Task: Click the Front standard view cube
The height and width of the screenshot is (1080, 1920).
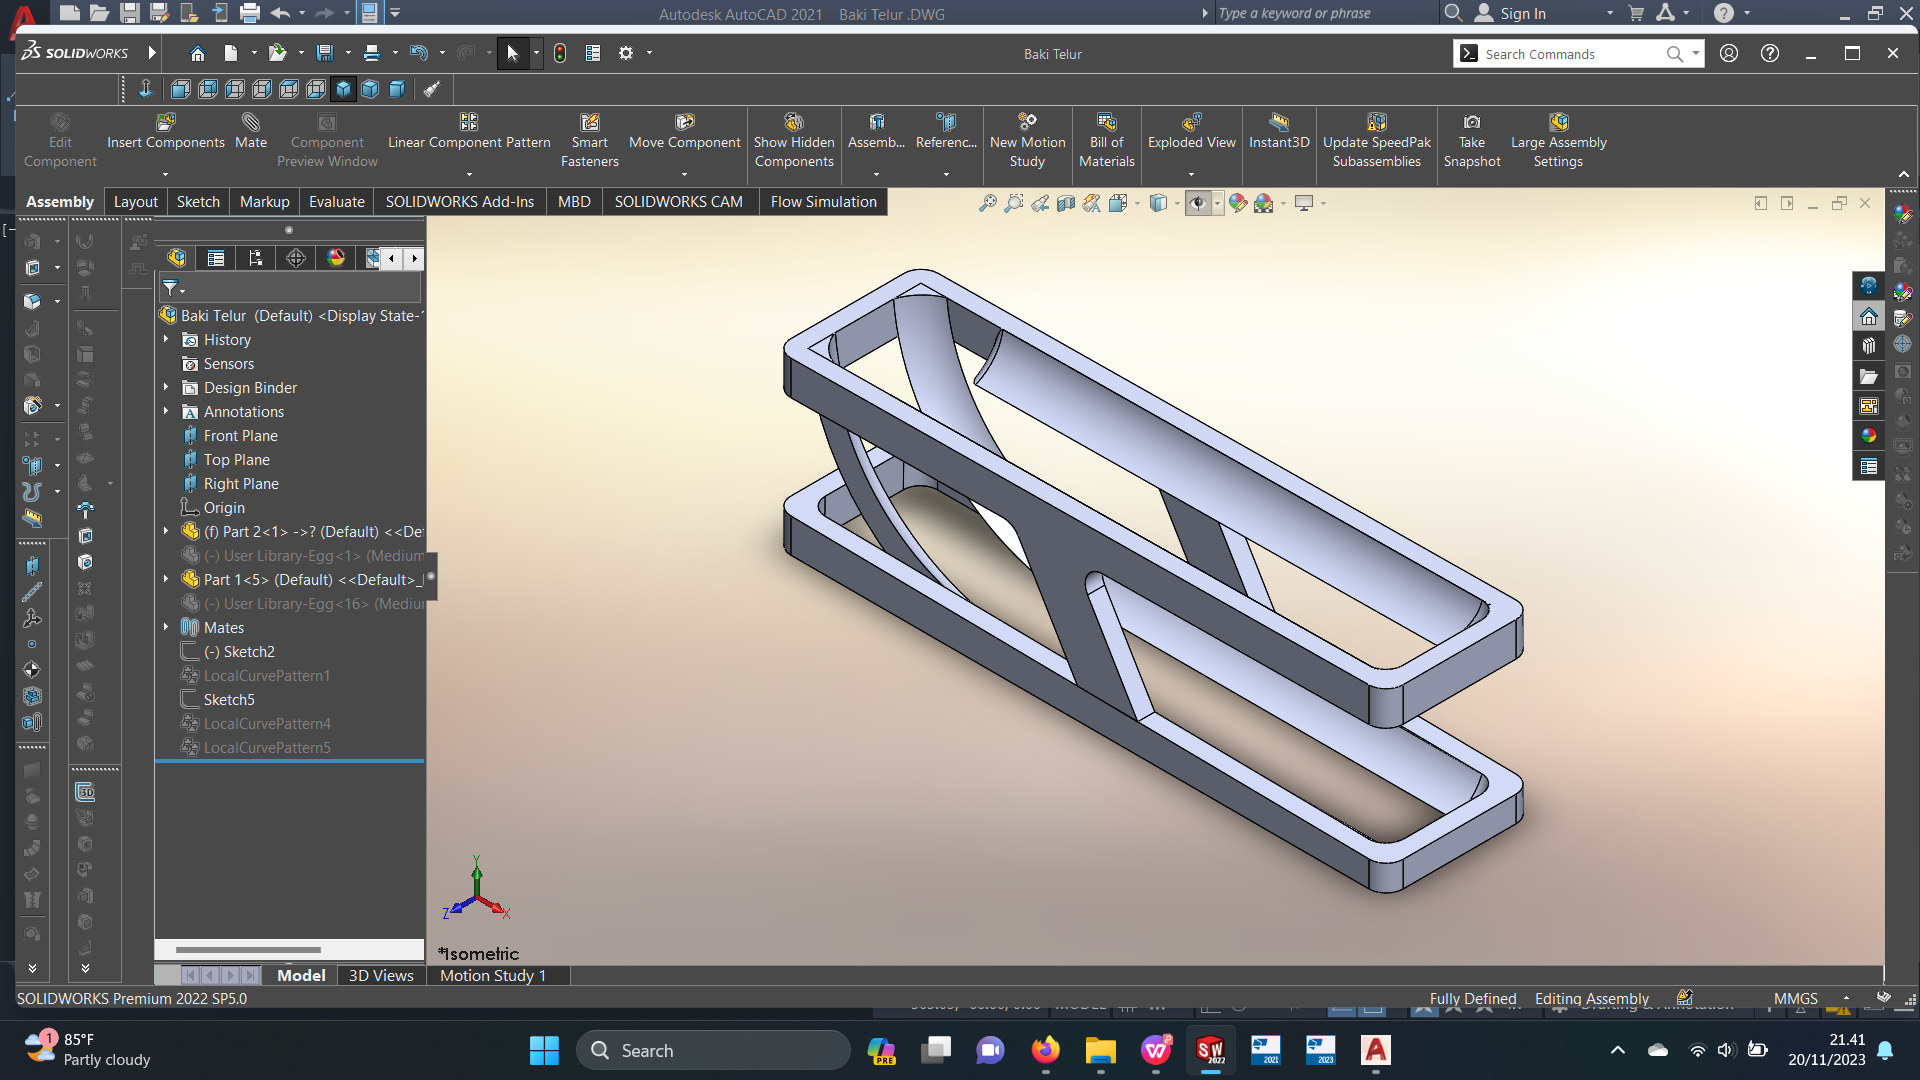Action: click(x=181, y=89)
